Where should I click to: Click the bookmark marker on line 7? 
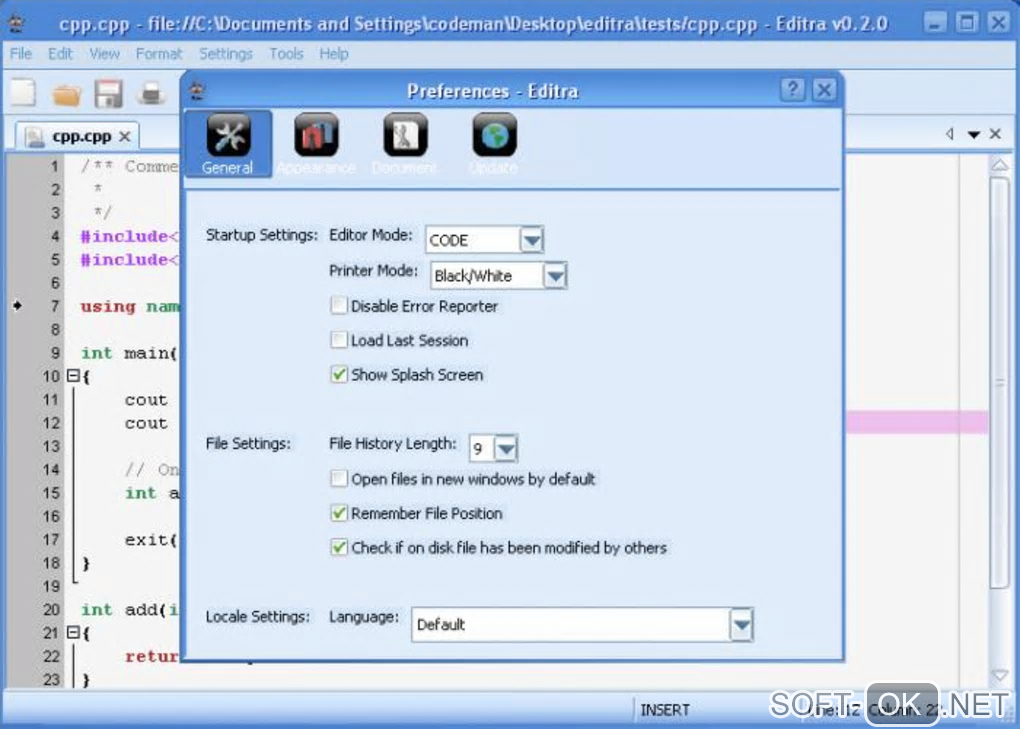tap(17, 305)
